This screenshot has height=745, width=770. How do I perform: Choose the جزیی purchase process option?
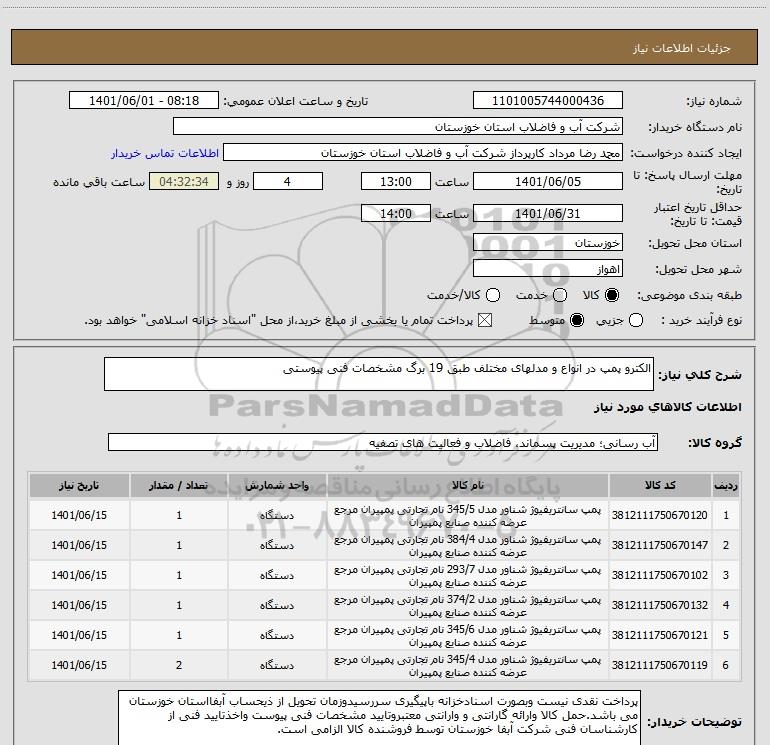[635, 321]
